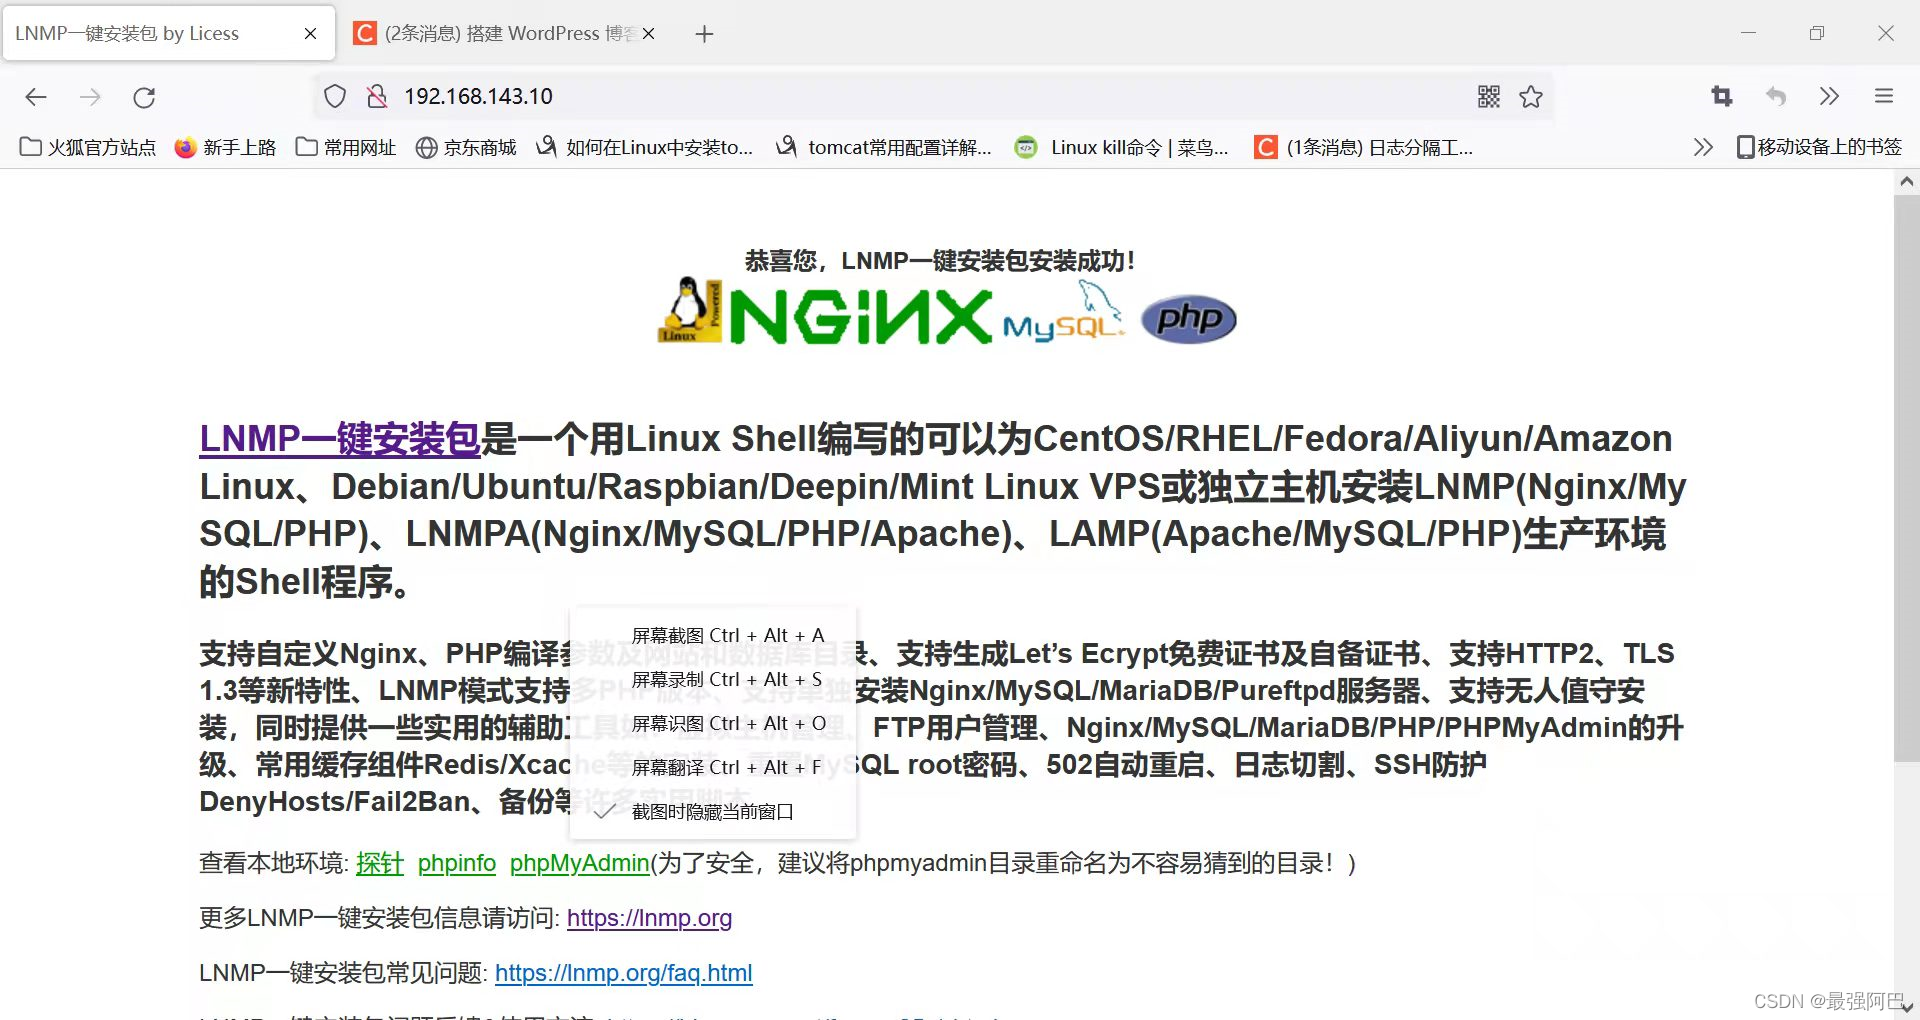
Task: Expand the toolbar overflow double-chevron
Action: 1830,96
